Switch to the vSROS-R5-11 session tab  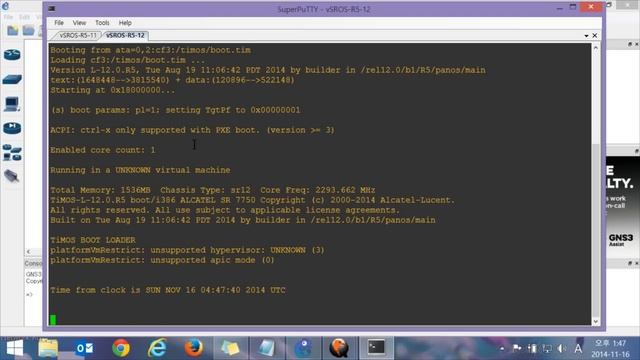[77, 36]
